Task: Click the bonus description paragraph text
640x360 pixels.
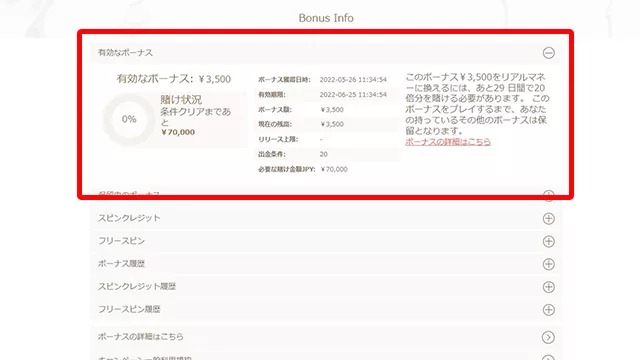Action: tap(477, 104)
